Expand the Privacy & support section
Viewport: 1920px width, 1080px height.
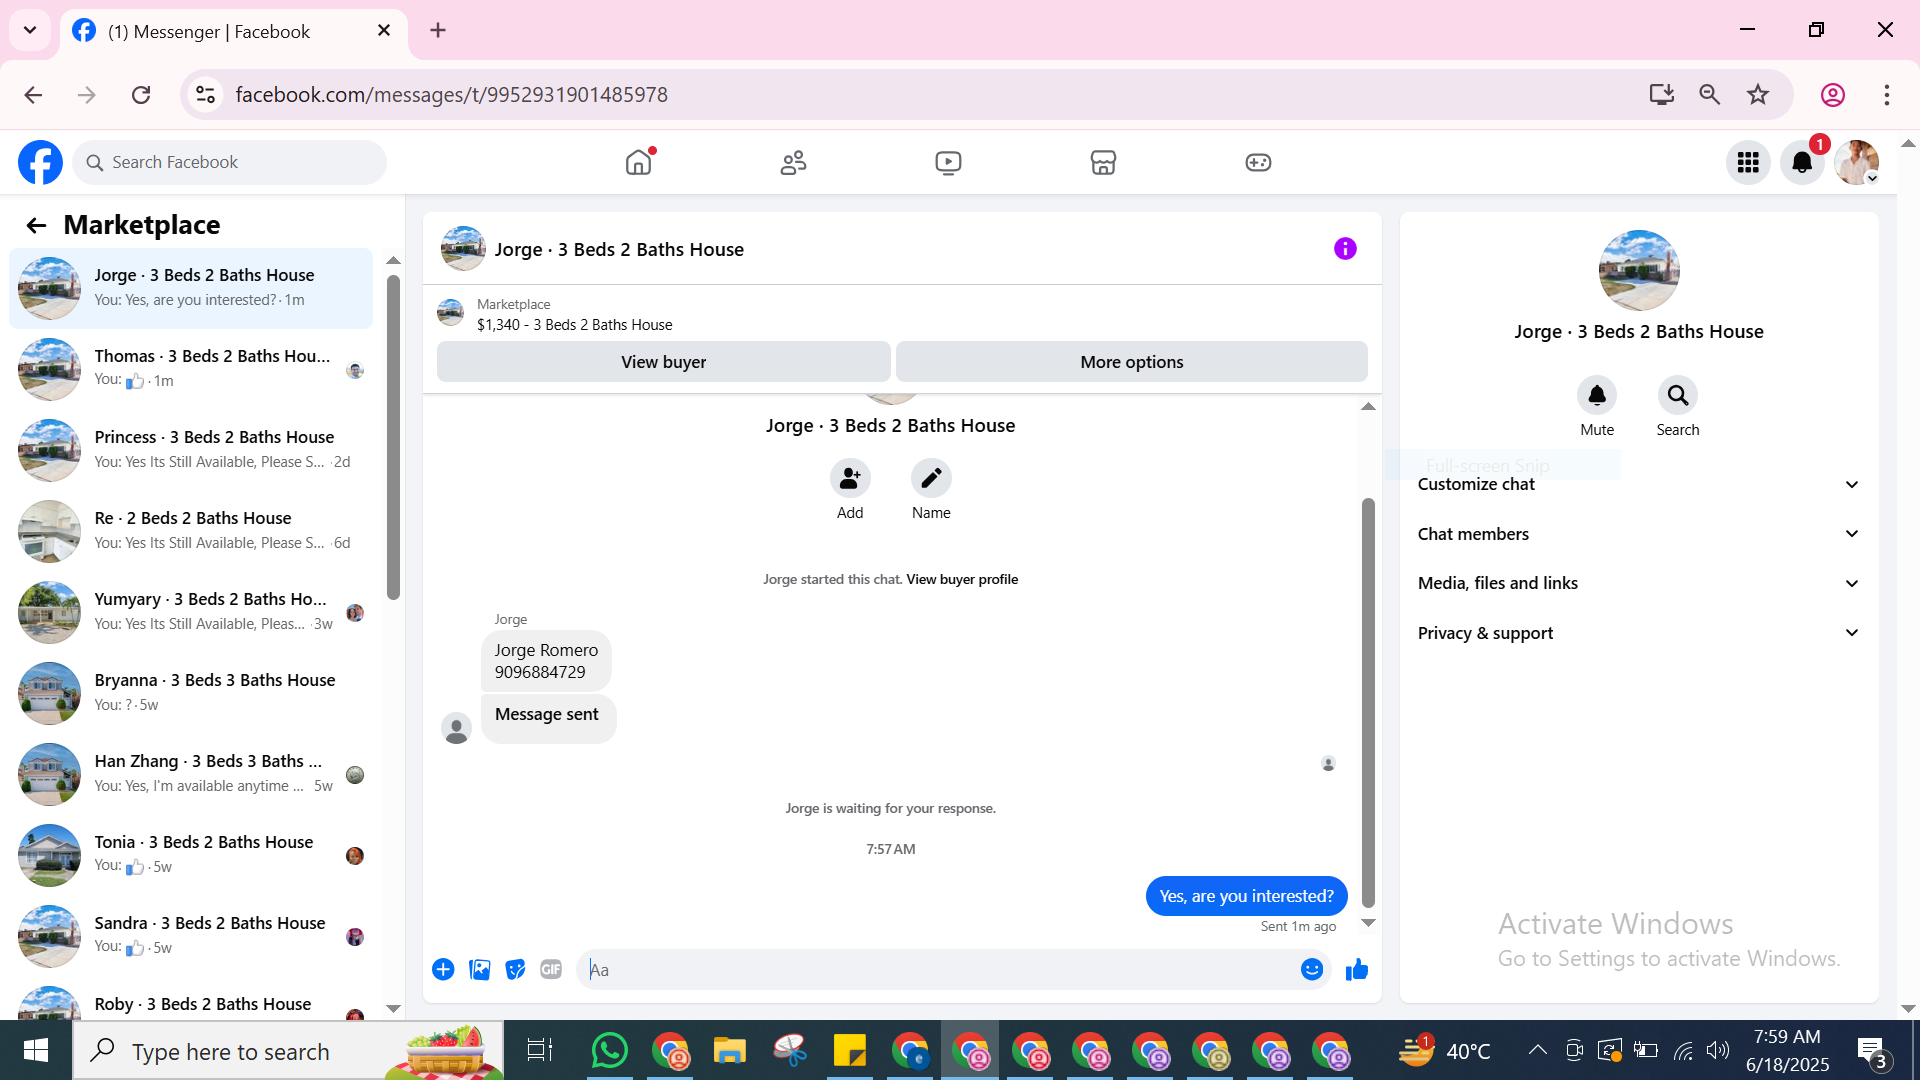[x=1638, y=633]
